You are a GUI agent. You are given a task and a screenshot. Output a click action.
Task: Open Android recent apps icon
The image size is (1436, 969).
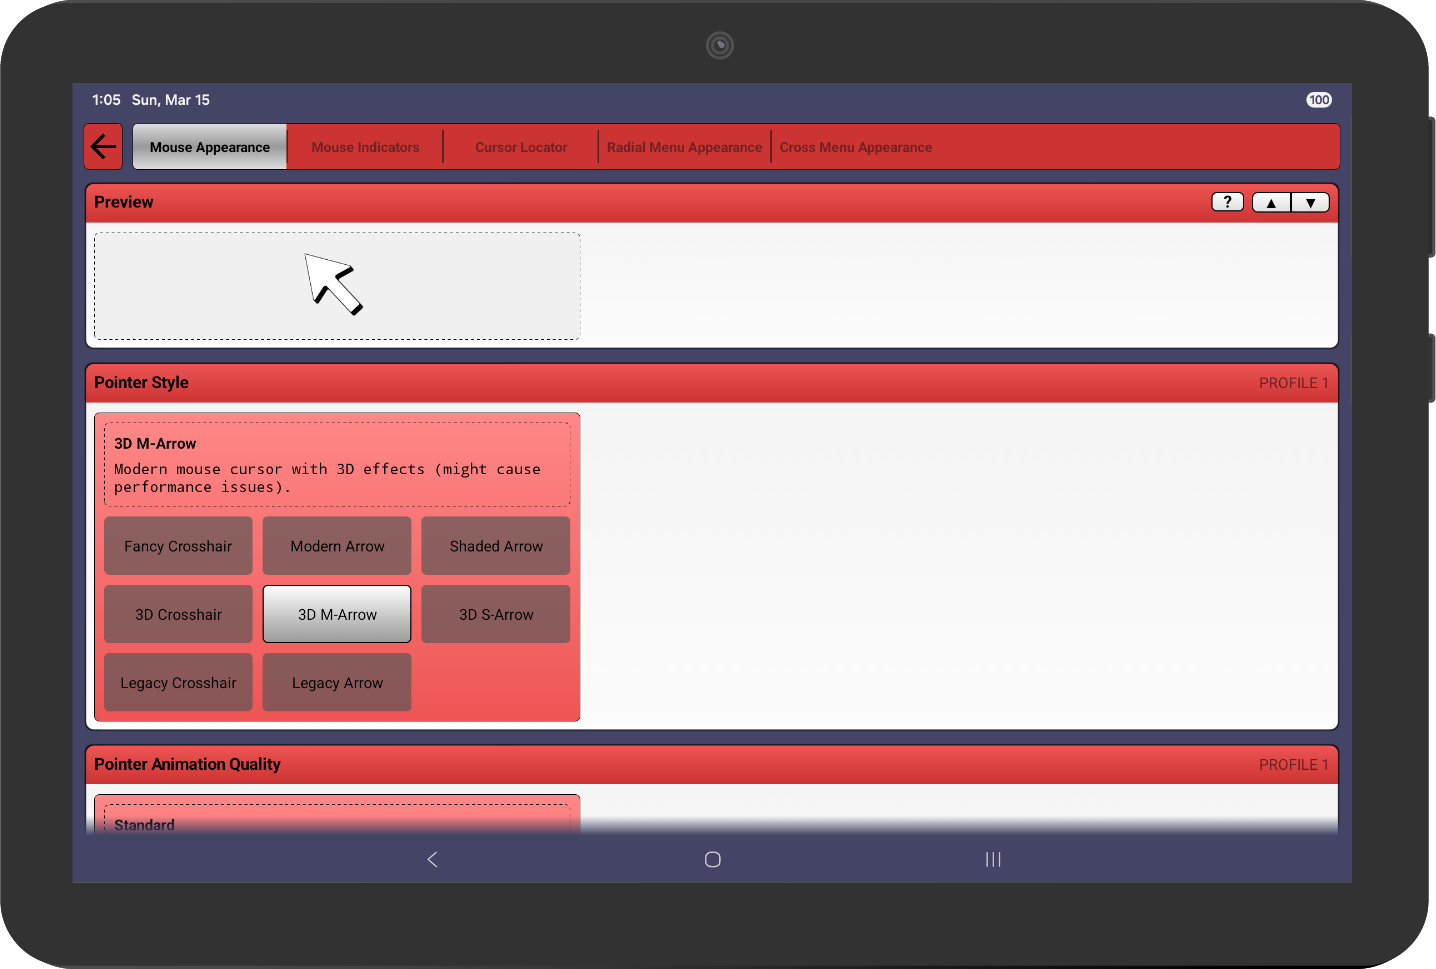point(992,859)
